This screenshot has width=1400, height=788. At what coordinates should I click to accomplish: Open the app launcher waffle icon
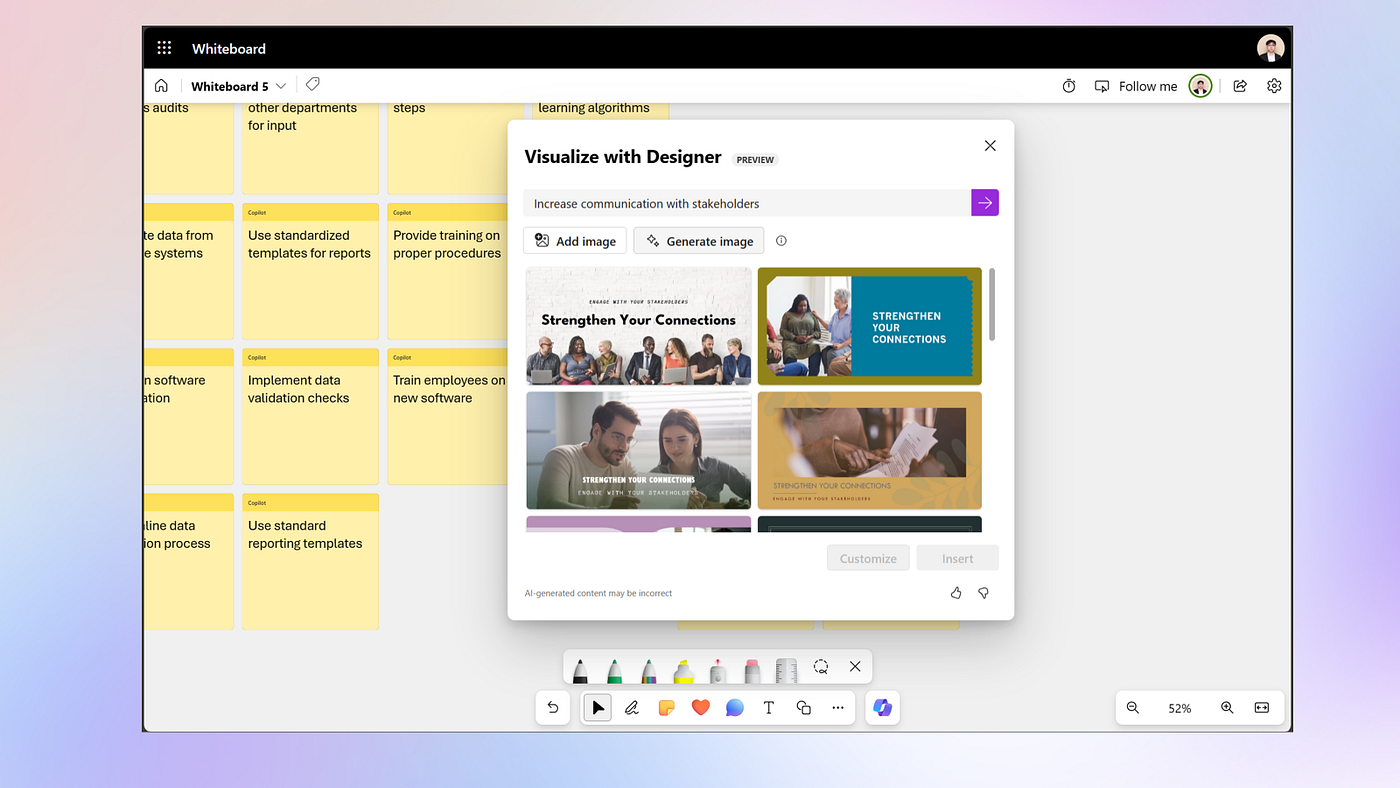click(x=165, y=48)
